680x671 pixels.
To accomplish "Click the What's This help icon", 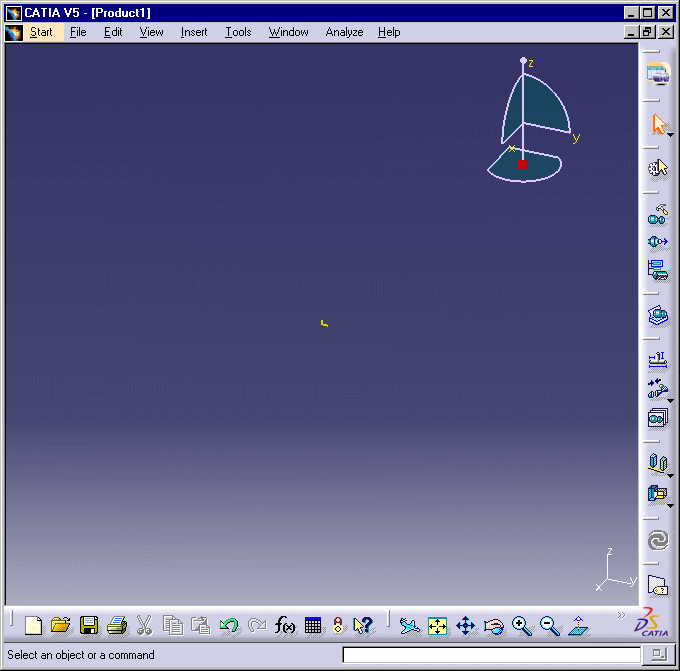I will [x=363, y=626].
